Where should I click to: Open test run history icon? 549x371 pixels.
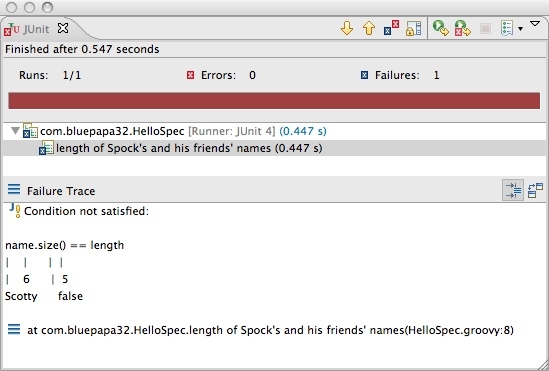pos(507,28)
